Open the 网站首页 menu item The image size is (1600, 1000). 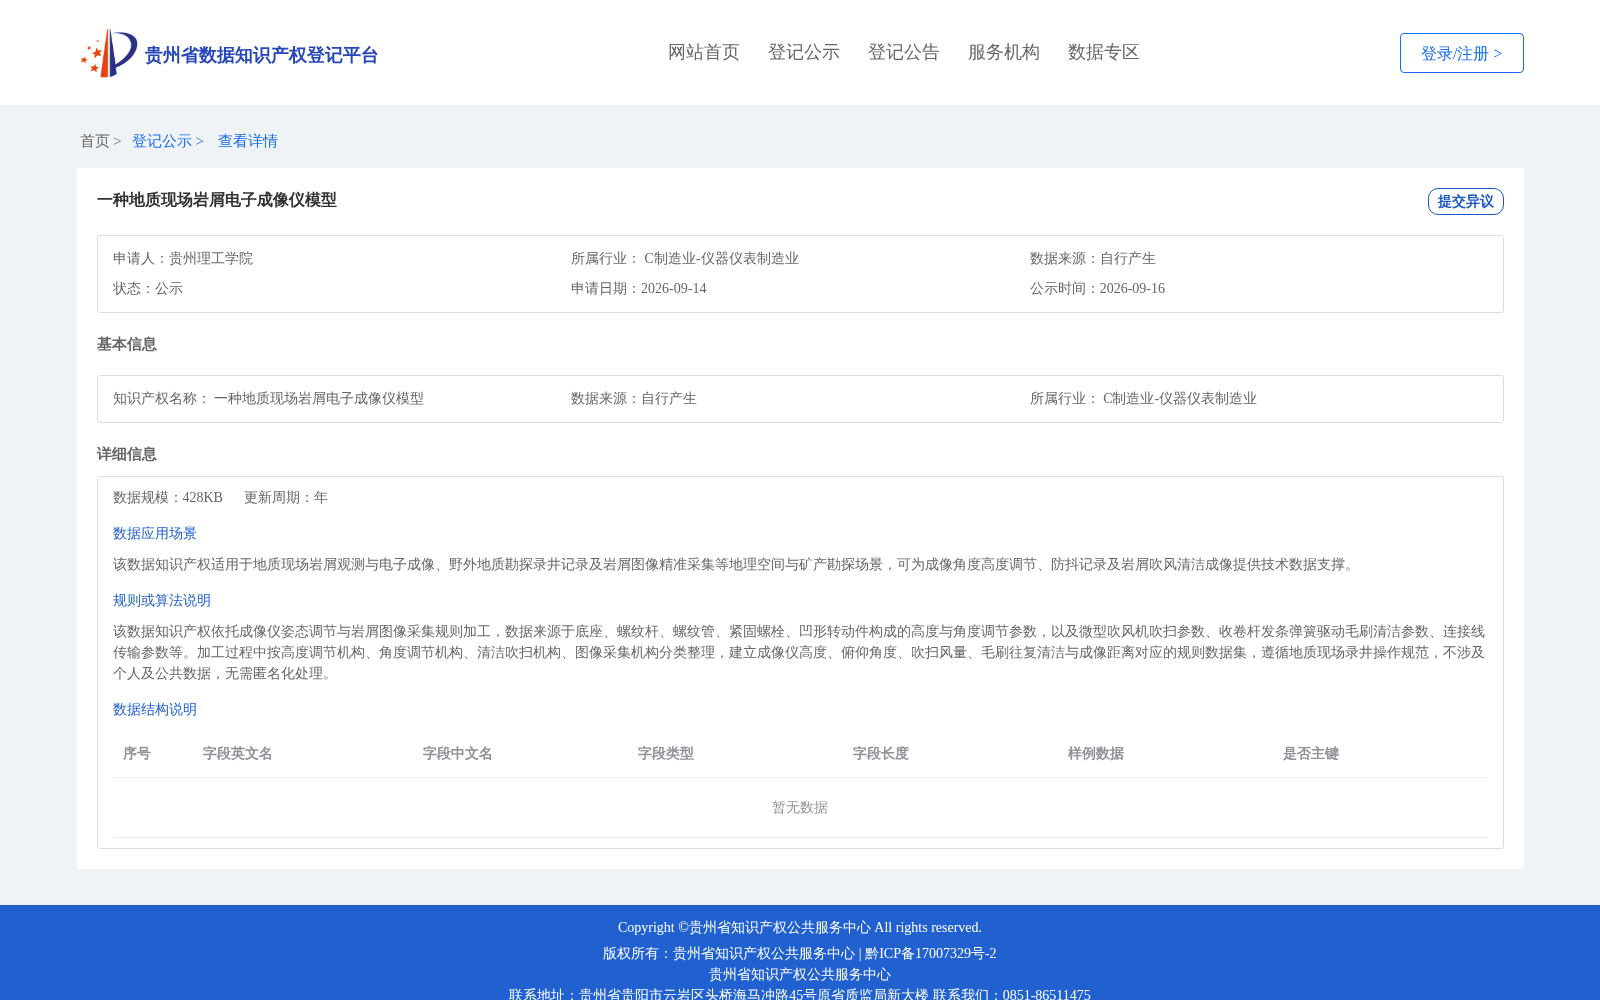(x=704, y=52)
